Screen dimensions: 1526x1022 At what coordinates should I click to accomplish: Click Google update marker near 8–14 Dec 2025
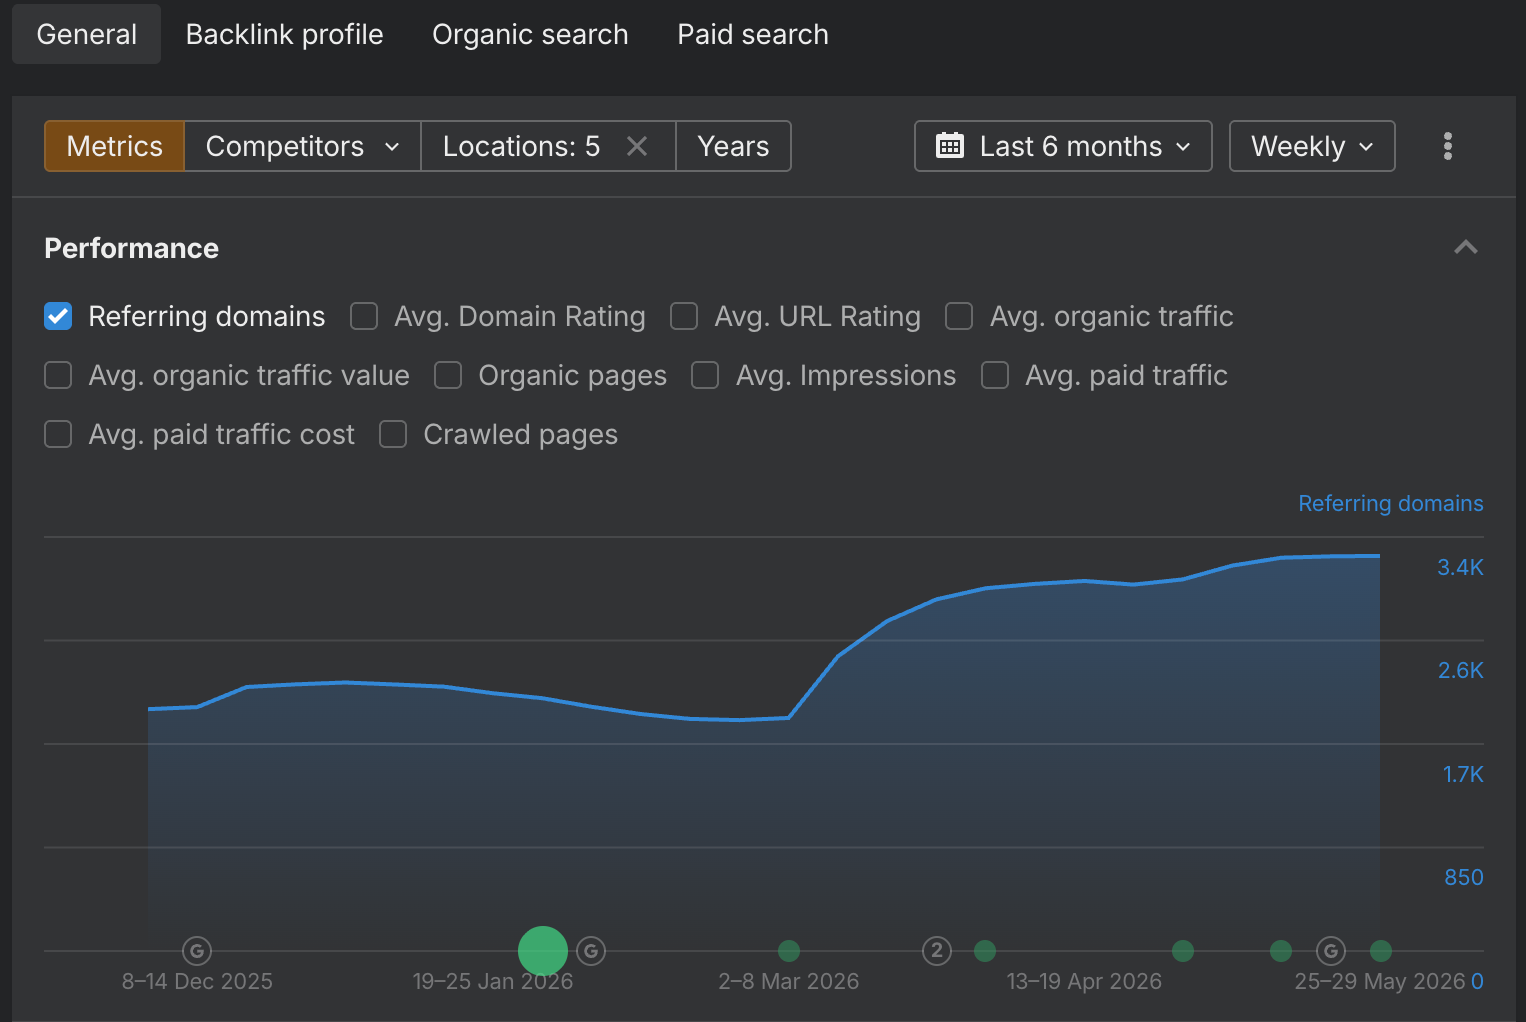[x=197, y=951]
